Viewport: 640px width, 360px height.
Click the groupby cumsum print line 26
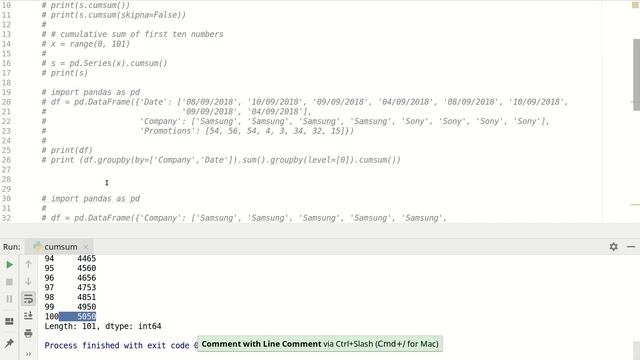pos(221,160)
